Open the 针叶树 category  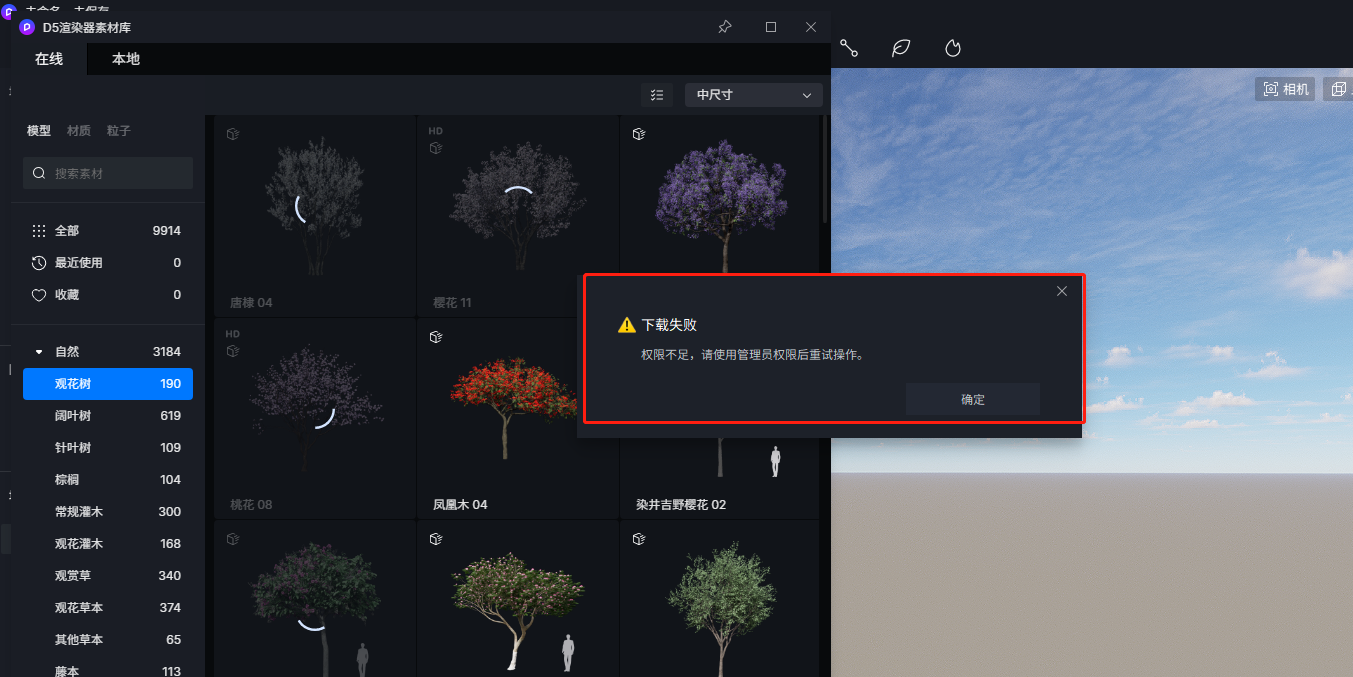108,448
